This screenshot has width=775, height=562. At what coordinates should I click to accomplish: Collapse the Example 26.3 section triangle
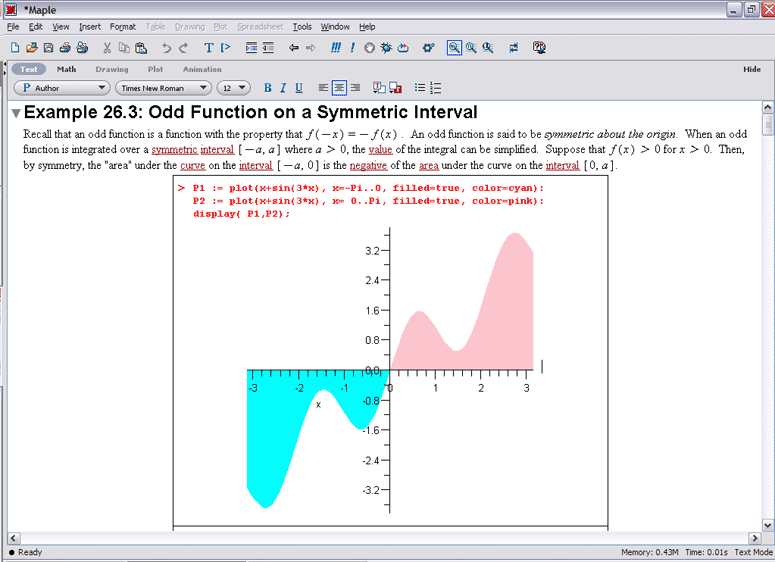pyautogui.click(x=16, y=113)
